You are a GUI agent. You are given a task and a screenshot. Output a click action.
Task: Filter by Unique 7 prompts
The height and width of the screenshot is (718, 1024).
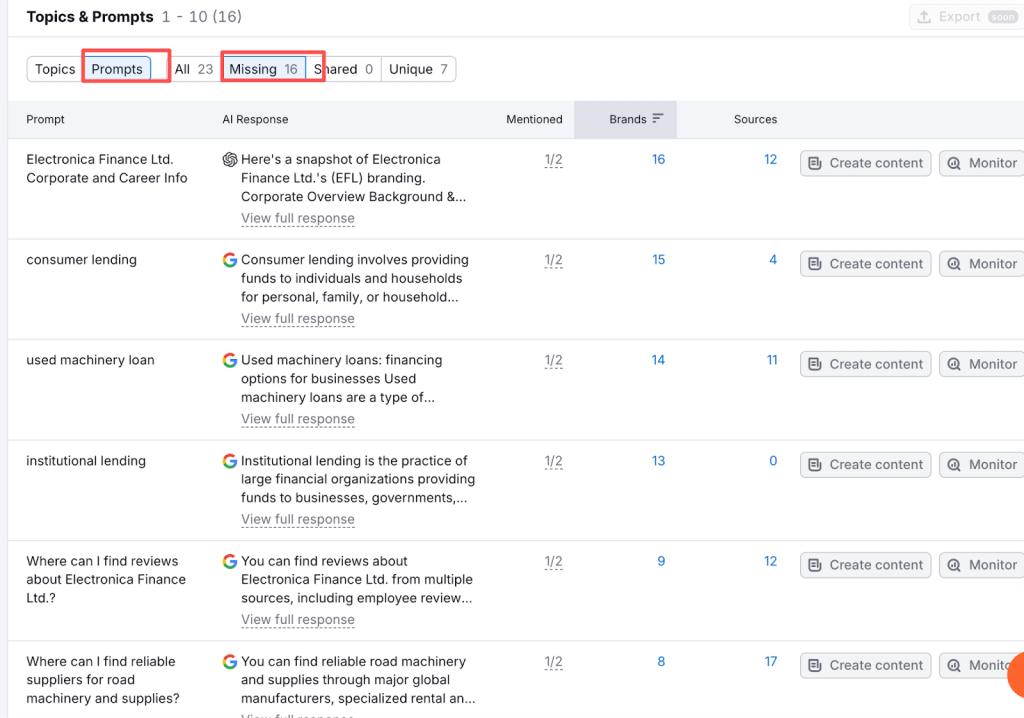coord(418,69)
